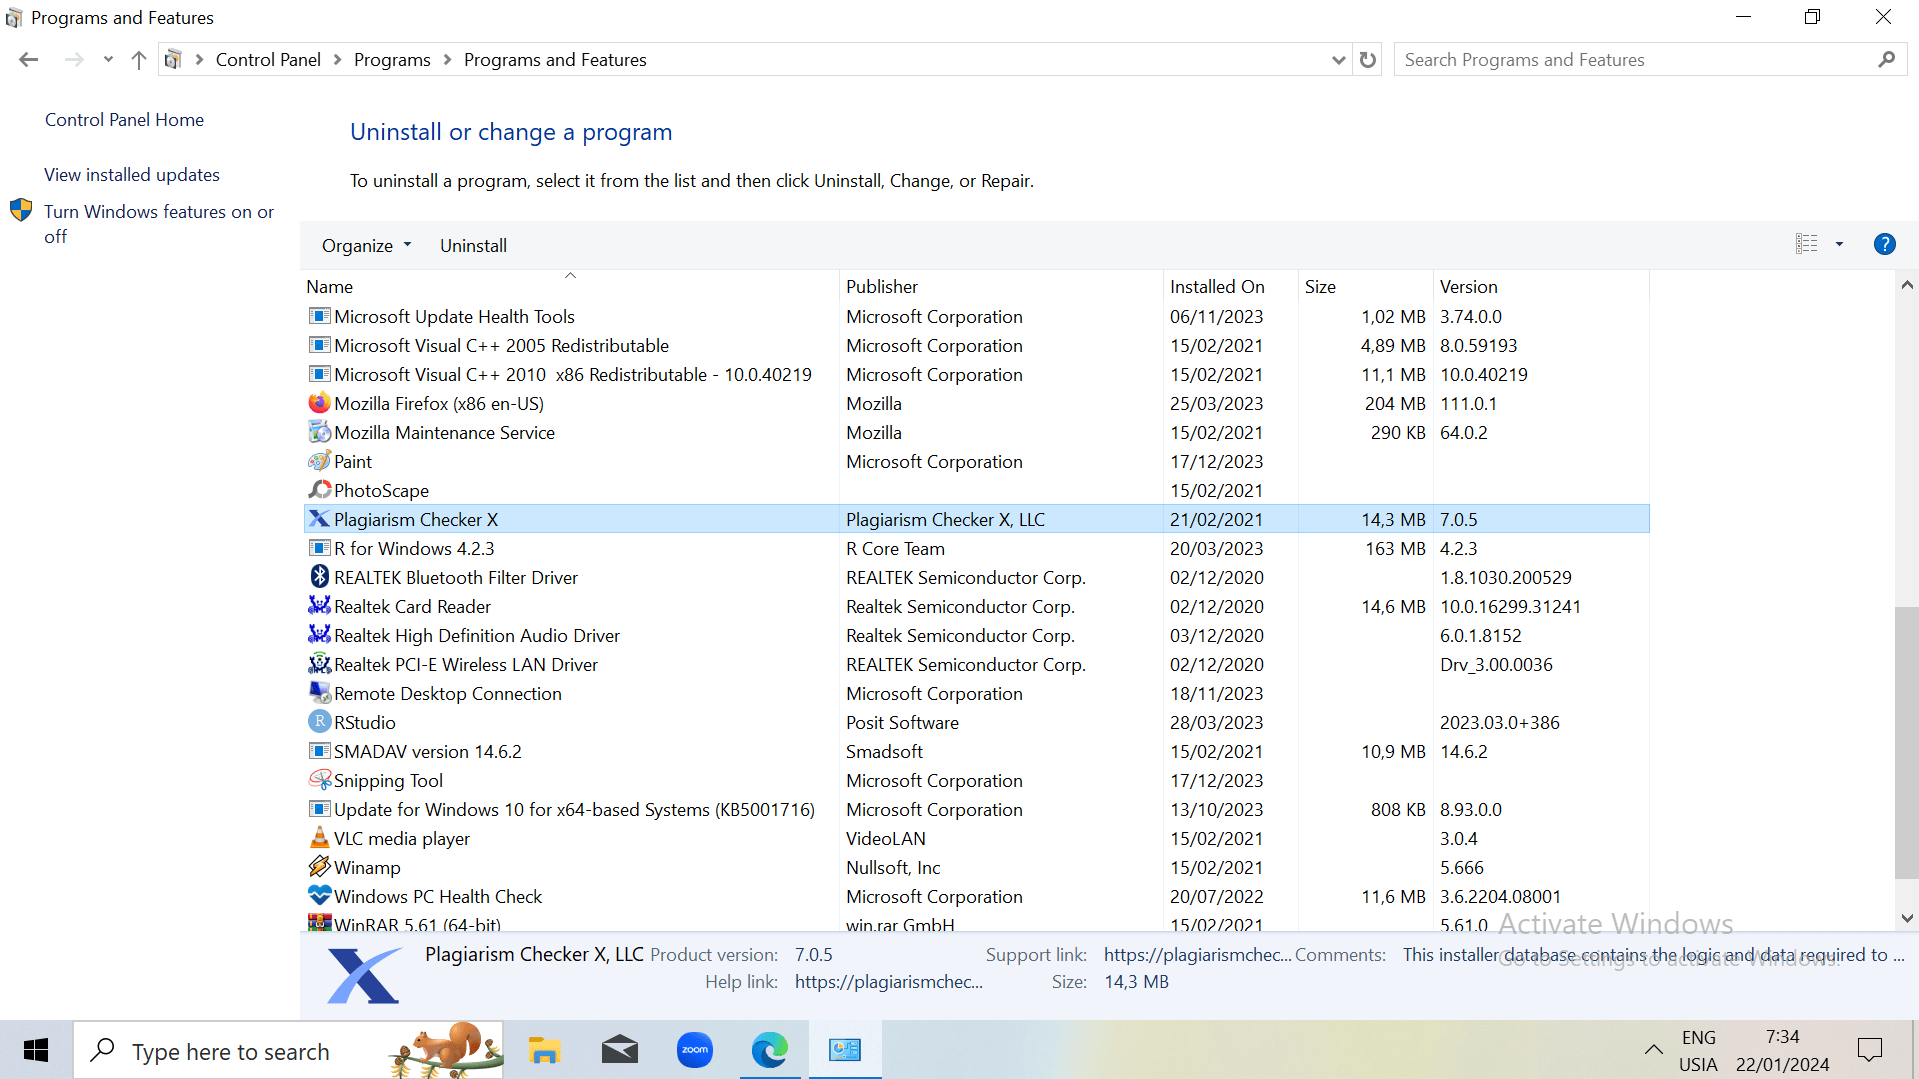The image size is (1919, 1079).
Task: Open the recent locations dropdown
Action: pos(108,60)
